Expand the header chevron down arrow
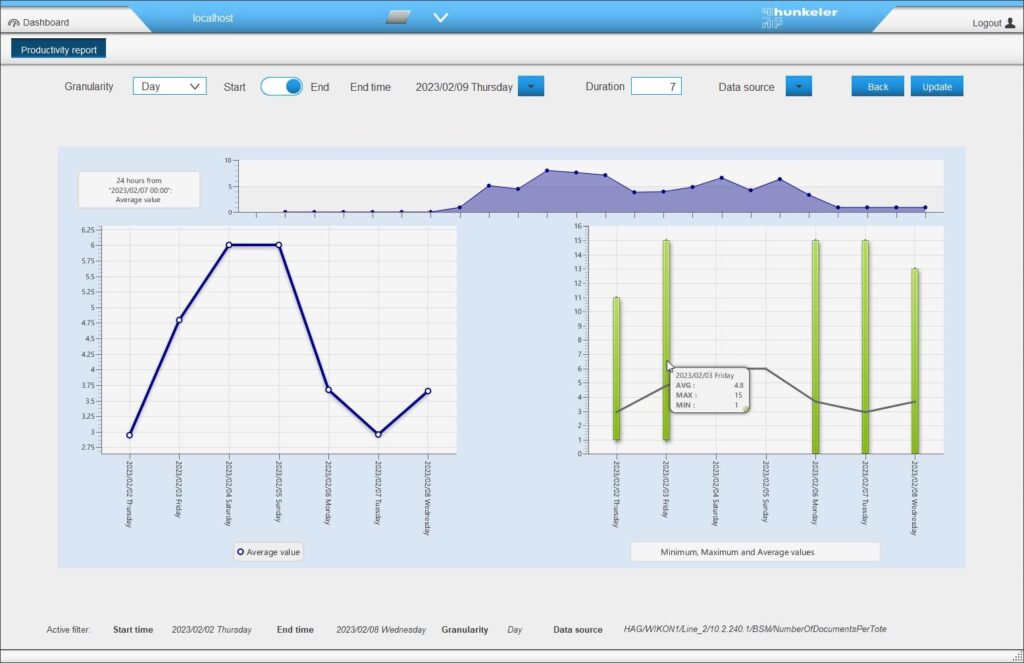1024x663 pixels. pyautogui.click(x=441, y=18)
